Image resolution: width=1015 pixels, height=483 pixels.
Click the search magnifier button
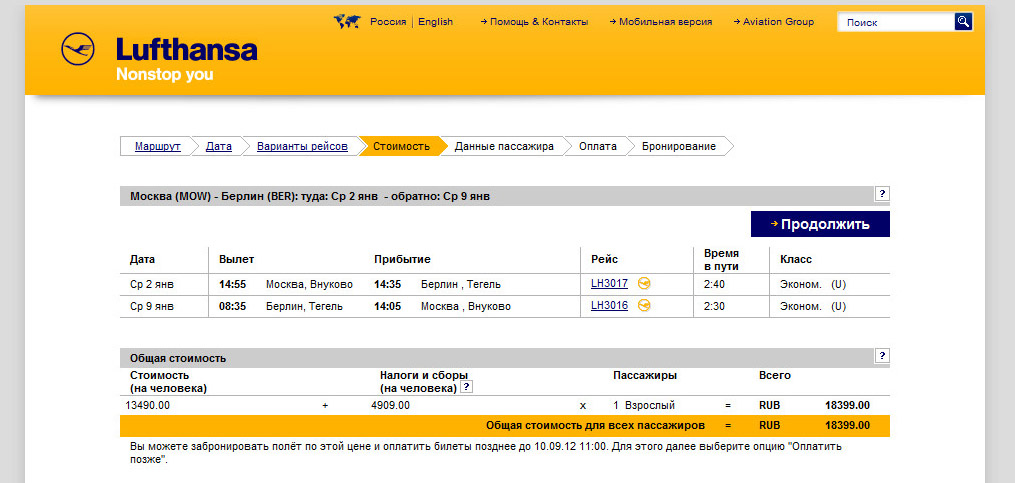coord(963,22)
